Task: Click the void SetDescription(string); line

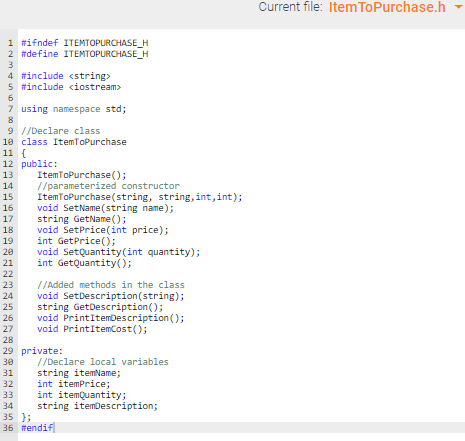Action: [111, 296]
